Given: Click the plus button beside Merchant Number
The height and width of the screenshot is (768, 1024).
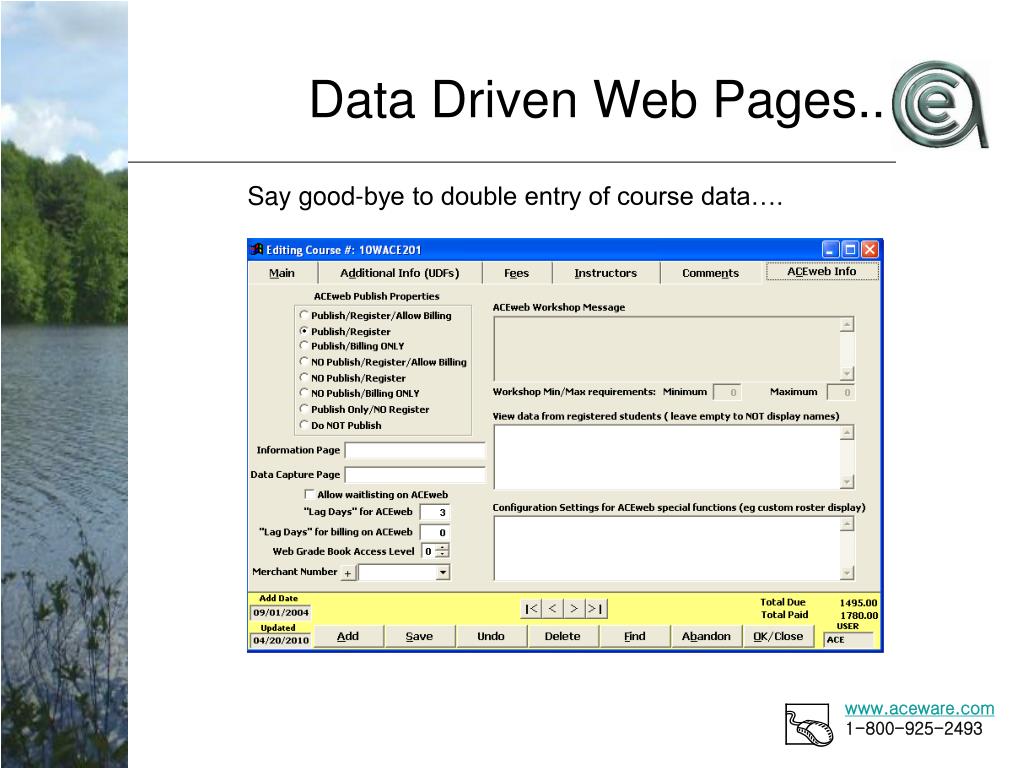Looking at the screenshot, I should coord(348,573).
